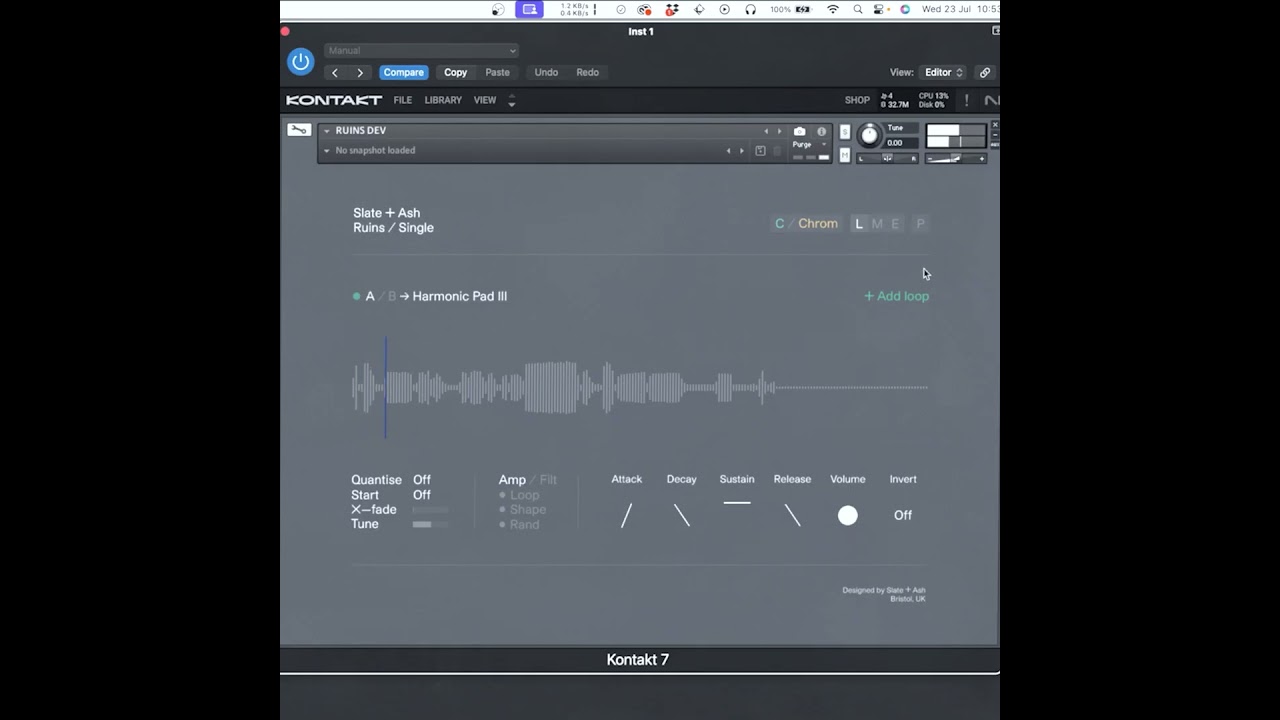The width and height of the screenshot is (1280, 720).
Task: Click the tune value 0.00 field
Action: point(901,143)
